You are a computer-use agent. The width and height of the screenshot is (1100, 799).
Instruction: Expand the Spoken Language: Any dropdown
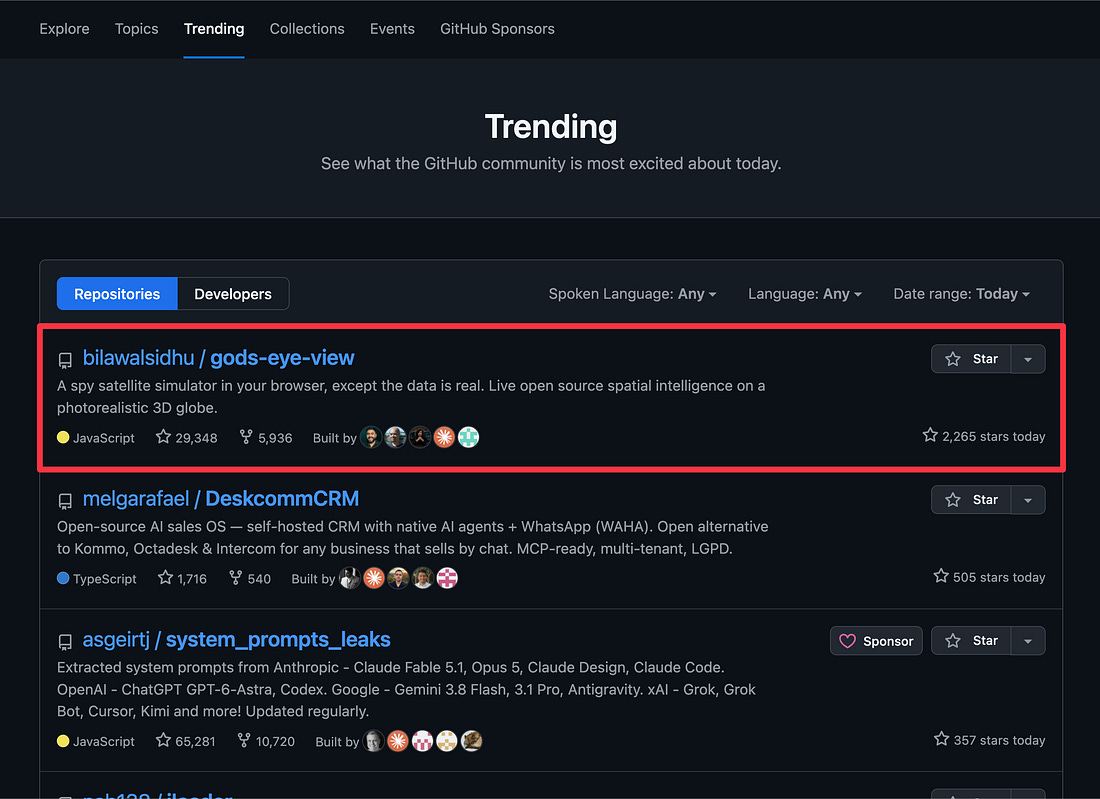pyautogui.click(x=632, y=294)
